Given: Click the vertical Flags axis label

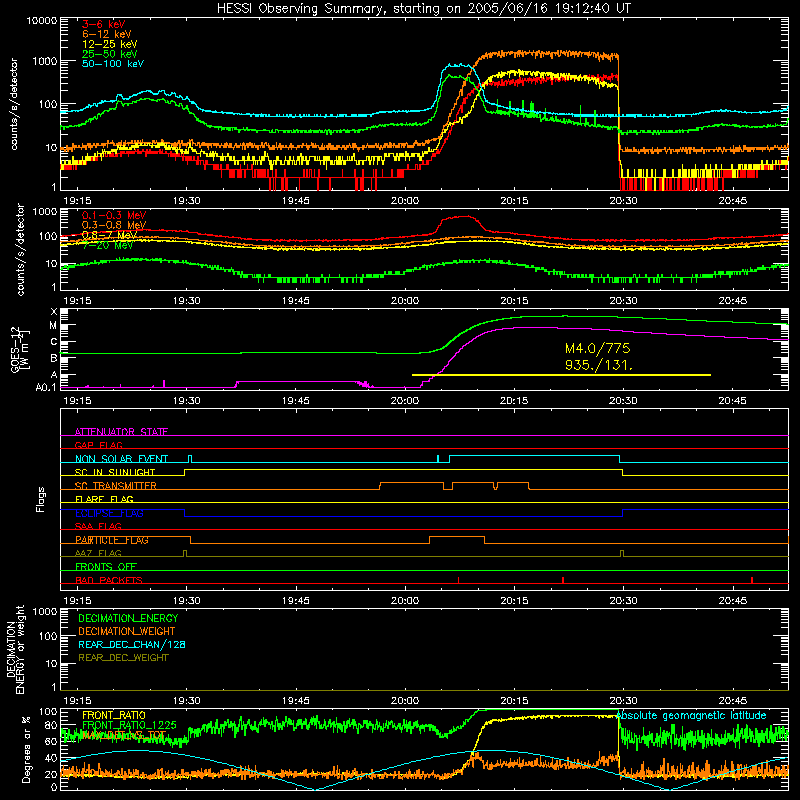Looking at the screenshot, I should point(41,499).
